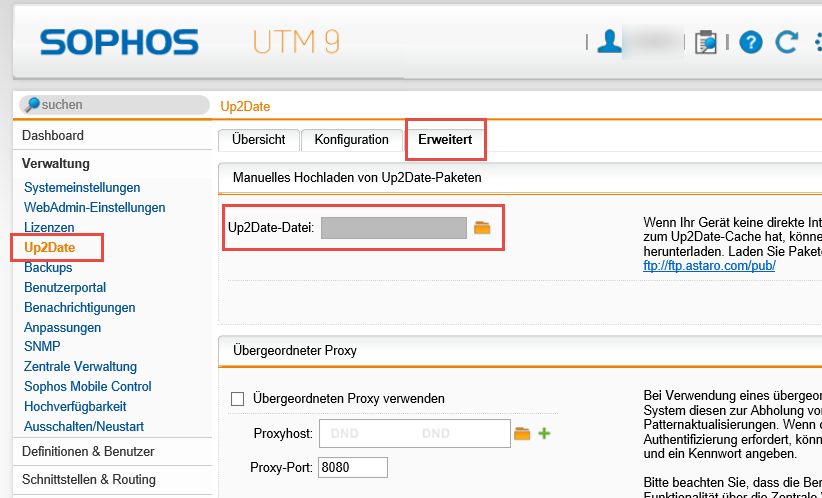The height and width of the screenshot is (498, 822).
Task: Click the Up2Date-Datei file field
Action: (394, 228)
